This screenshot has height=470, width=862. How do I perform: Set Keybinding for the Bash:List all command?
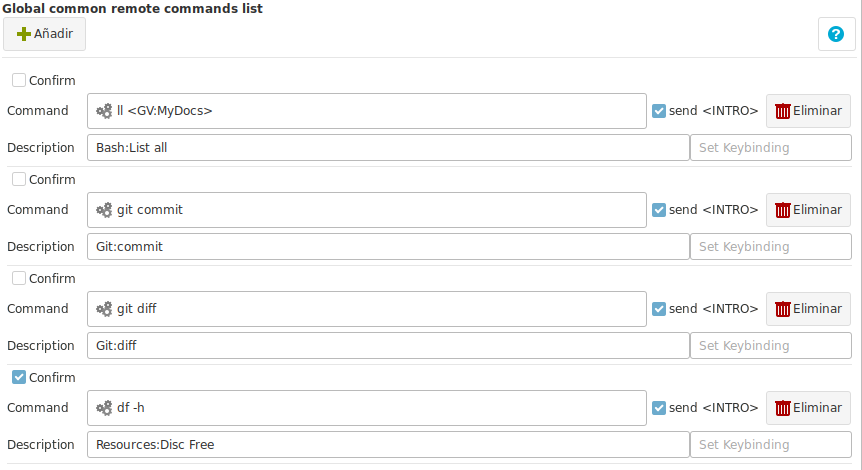(x=771, y=148)
